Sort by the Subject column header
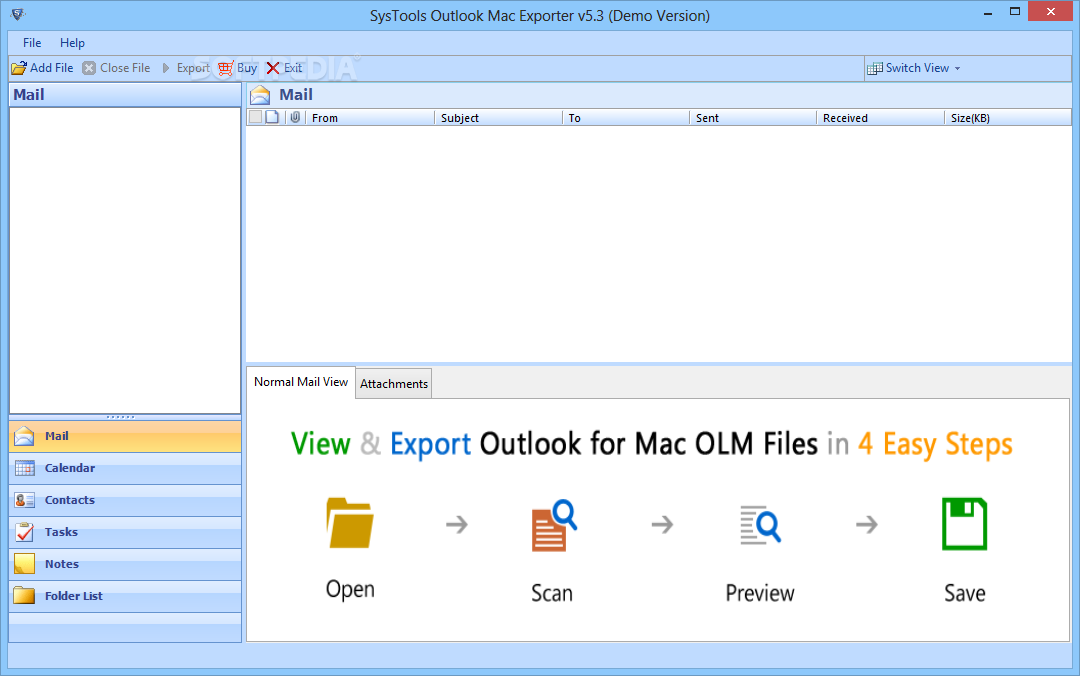The width and height of the screenshot is (1080, 676). pos(499,118)
